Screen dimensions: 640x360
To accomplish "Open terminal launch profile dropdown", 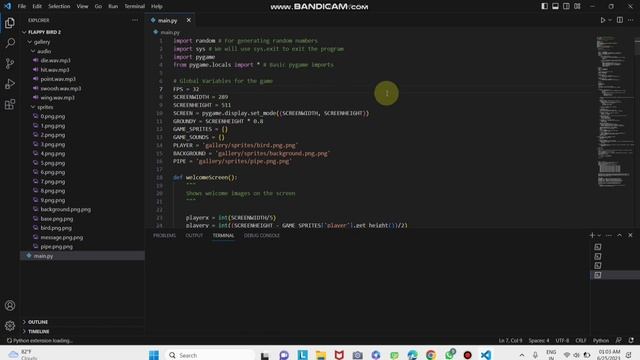I will pyautogui.click(x=599, y=236).
